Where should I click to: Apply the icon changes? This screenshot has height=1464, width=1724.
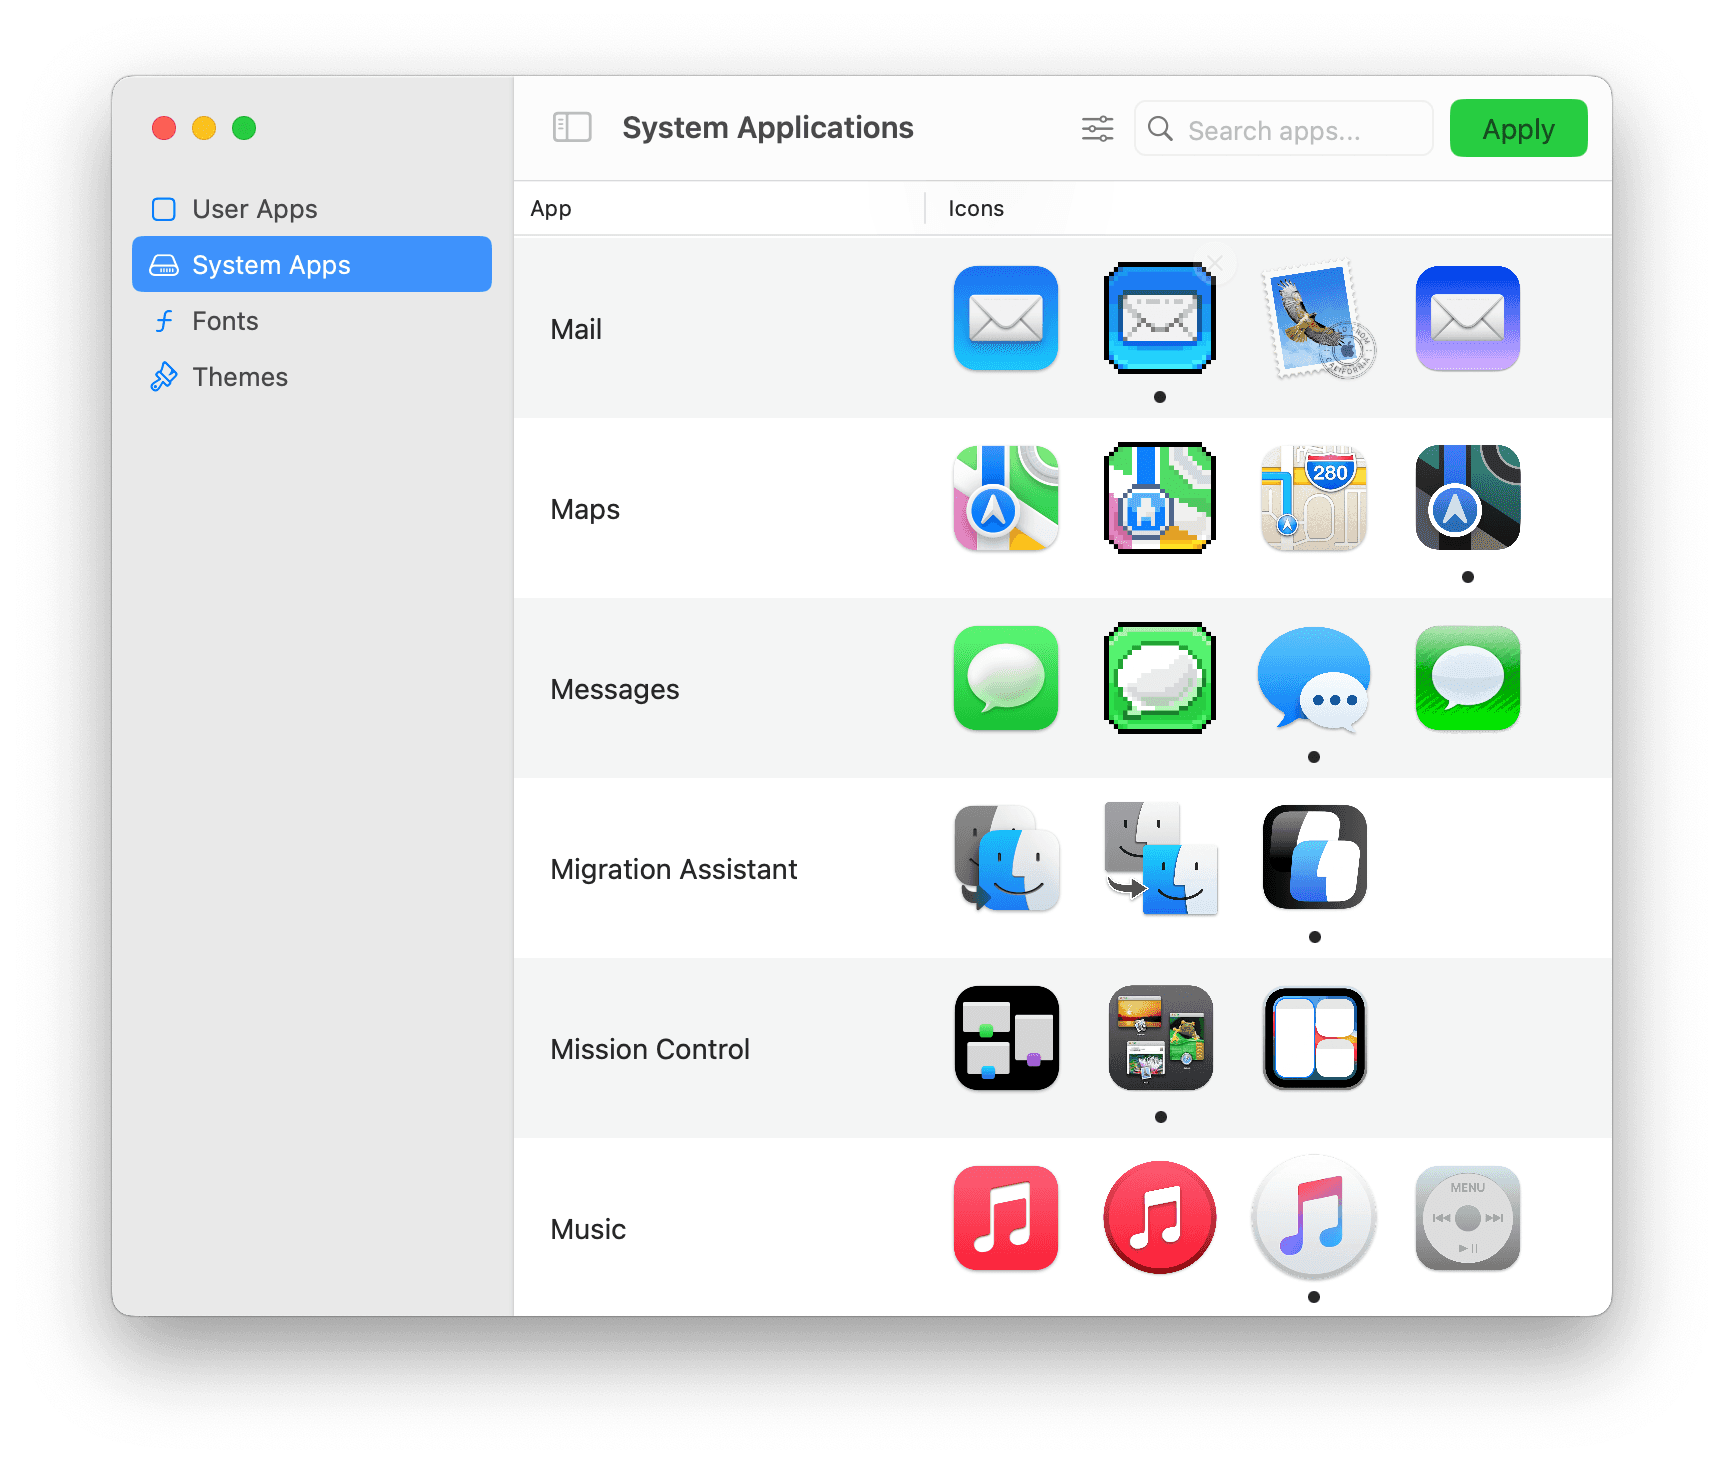pyautogui.click(x=1518, y=128)
